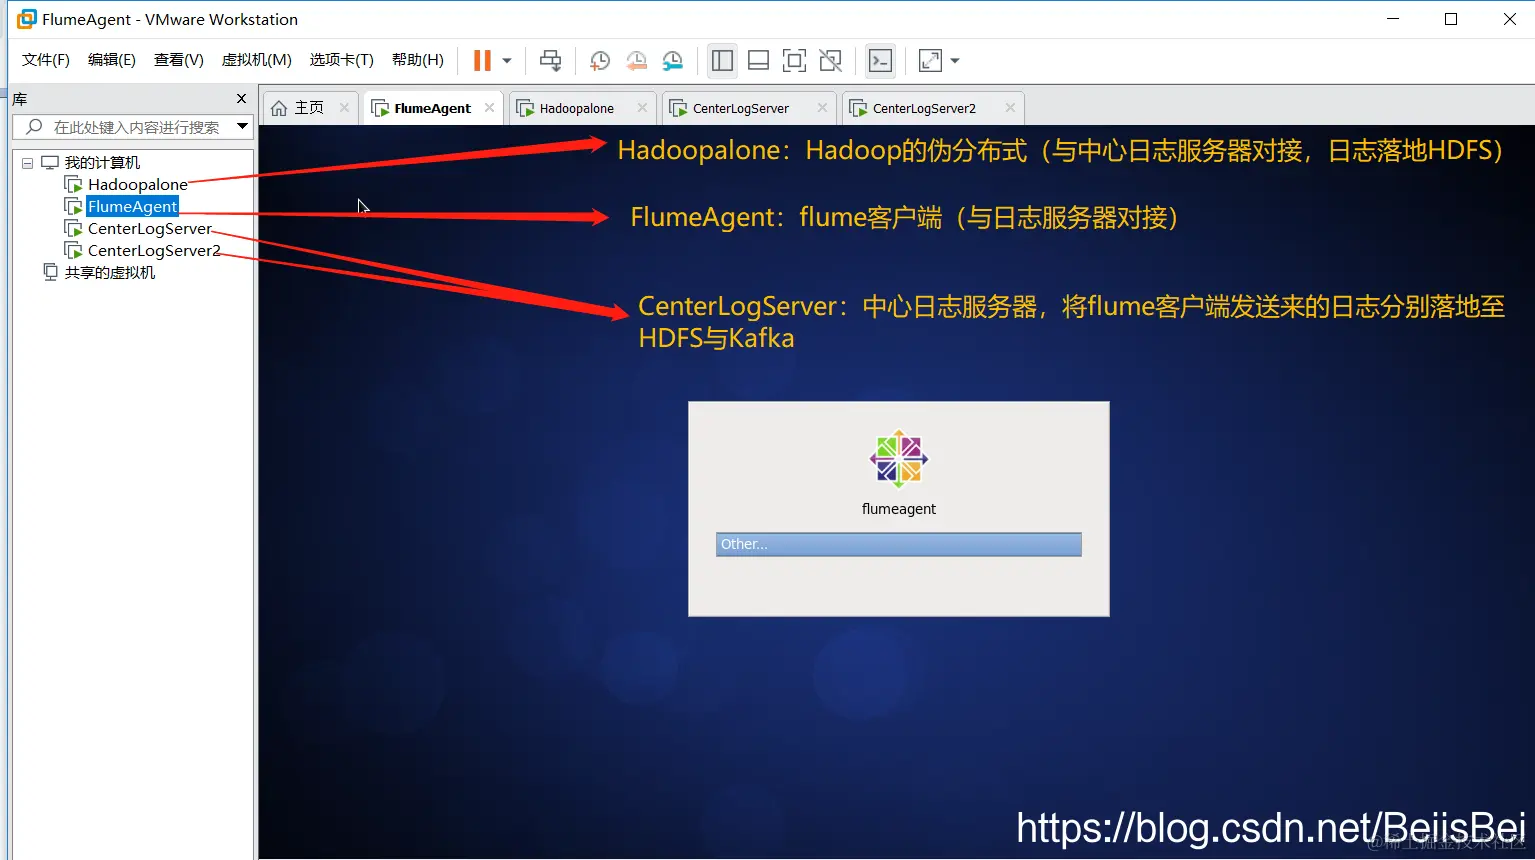Click the Hadoopalone VM icon in tree
The width and height of the screenshot is (1535, 860).
click(73, 184)
